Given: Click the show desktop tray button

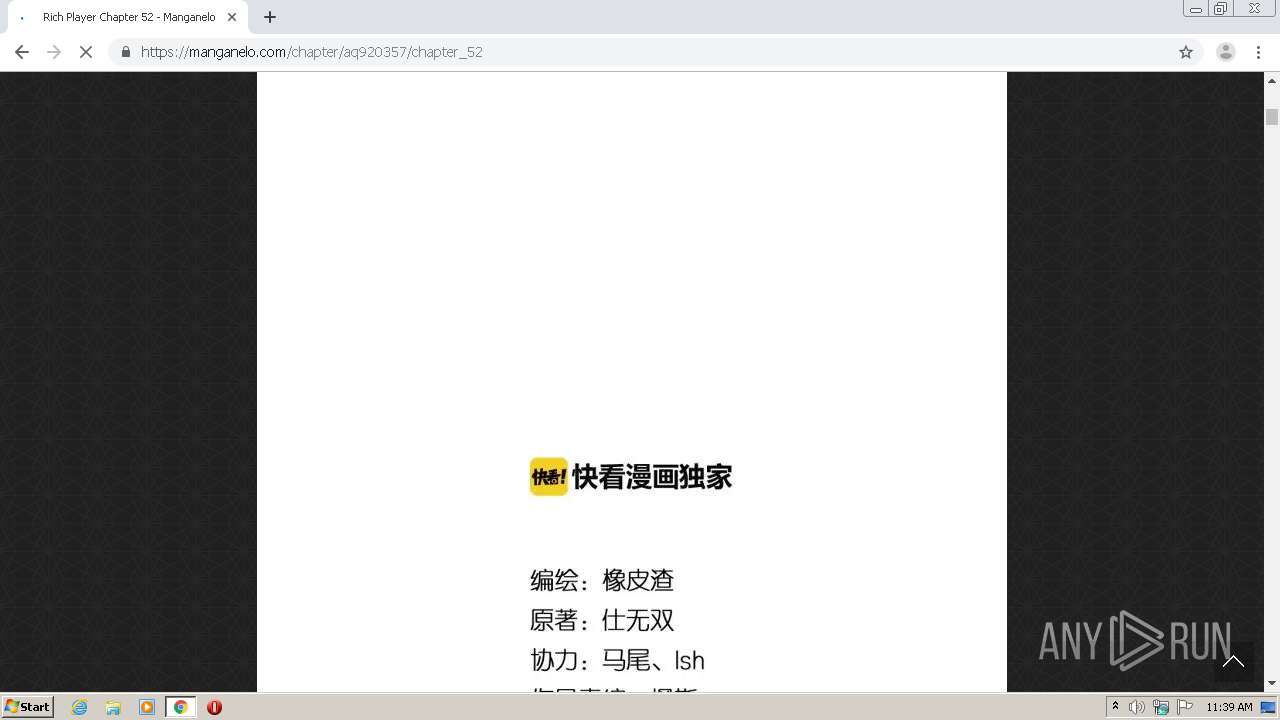Looking at the screenshot, I should (x=1269, y=707).
